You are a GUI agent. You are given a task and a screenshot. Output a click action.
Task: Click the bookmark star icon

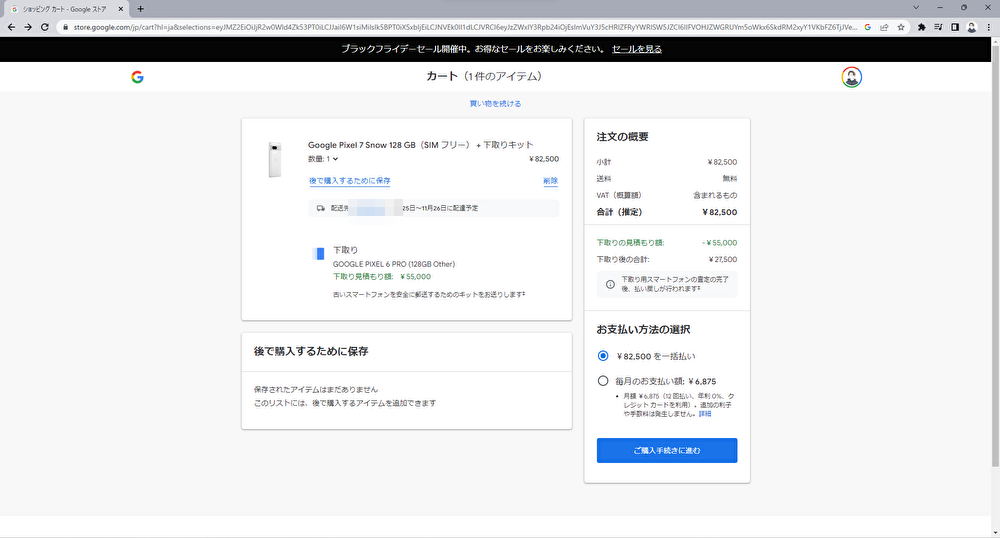[x=901, y=27]
